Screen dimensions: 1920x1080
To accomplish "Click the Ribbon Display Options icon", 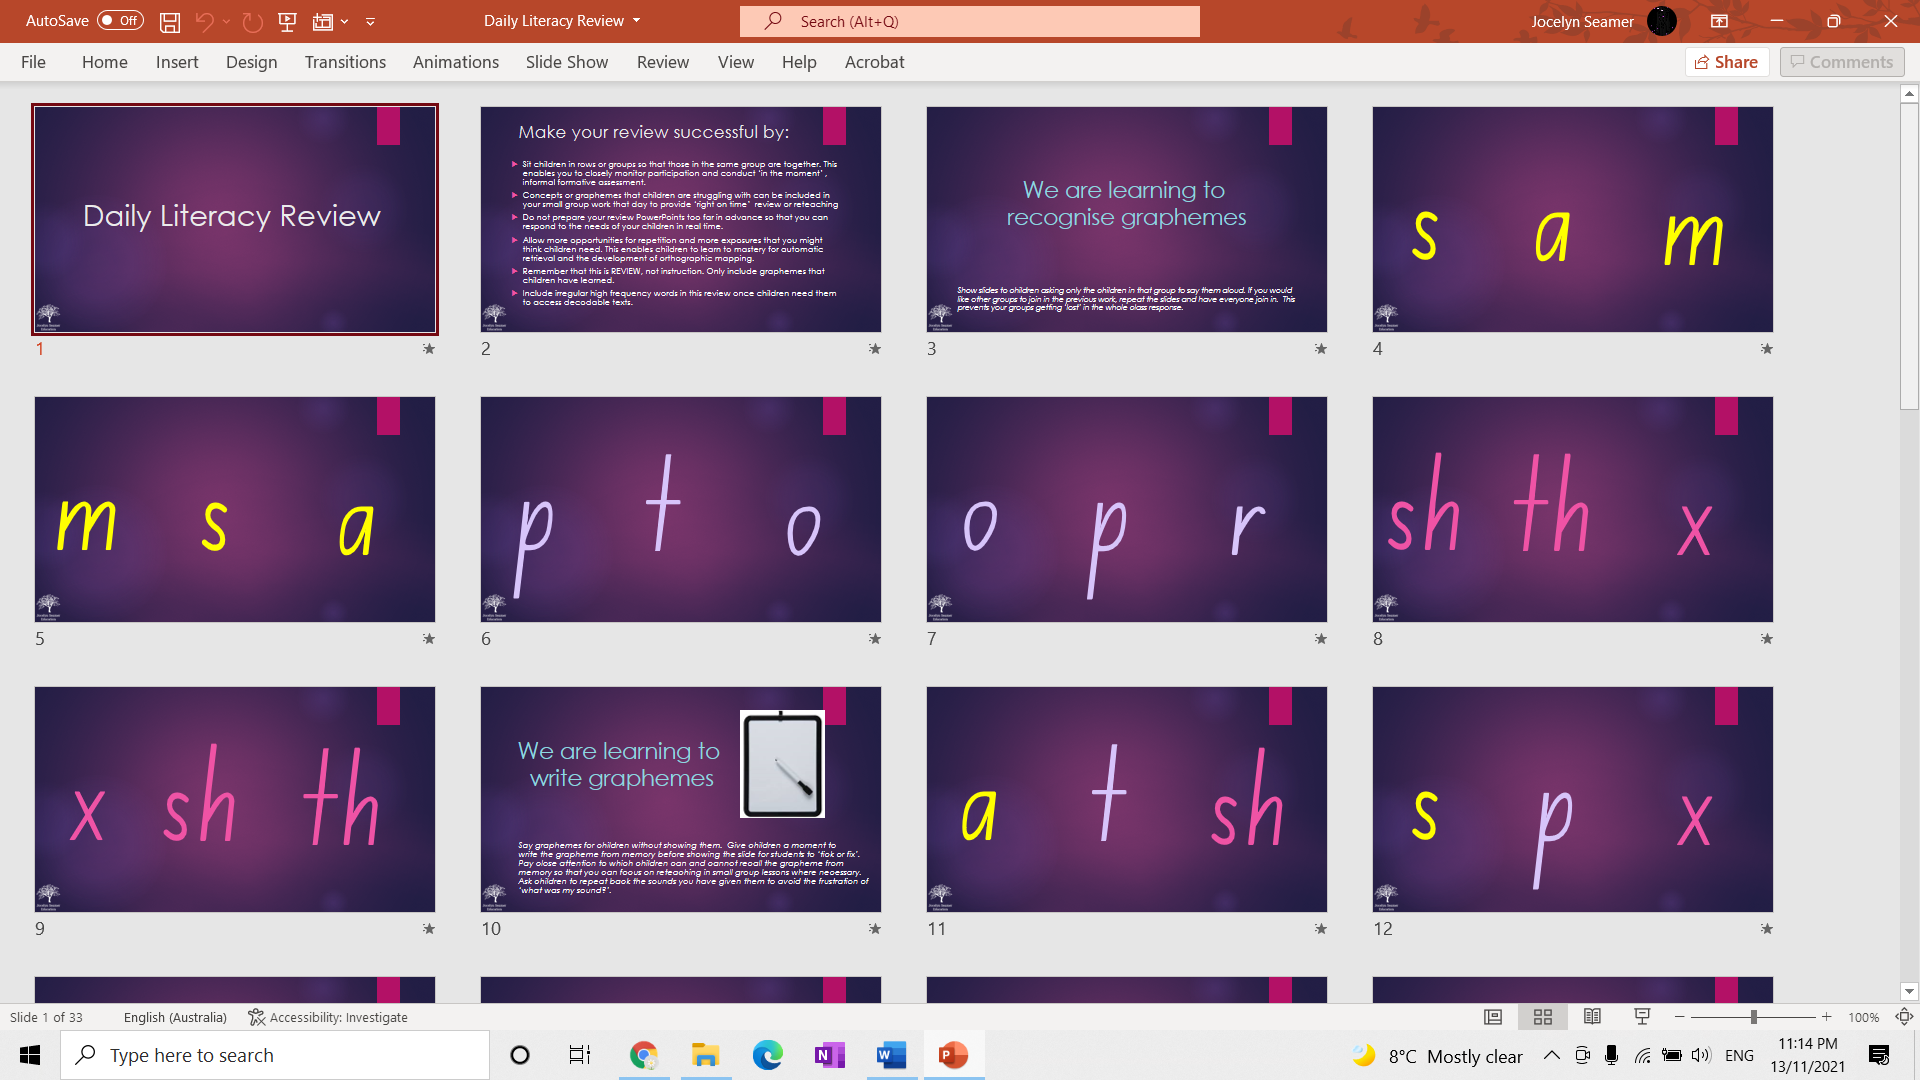I will click(1719, 21).
